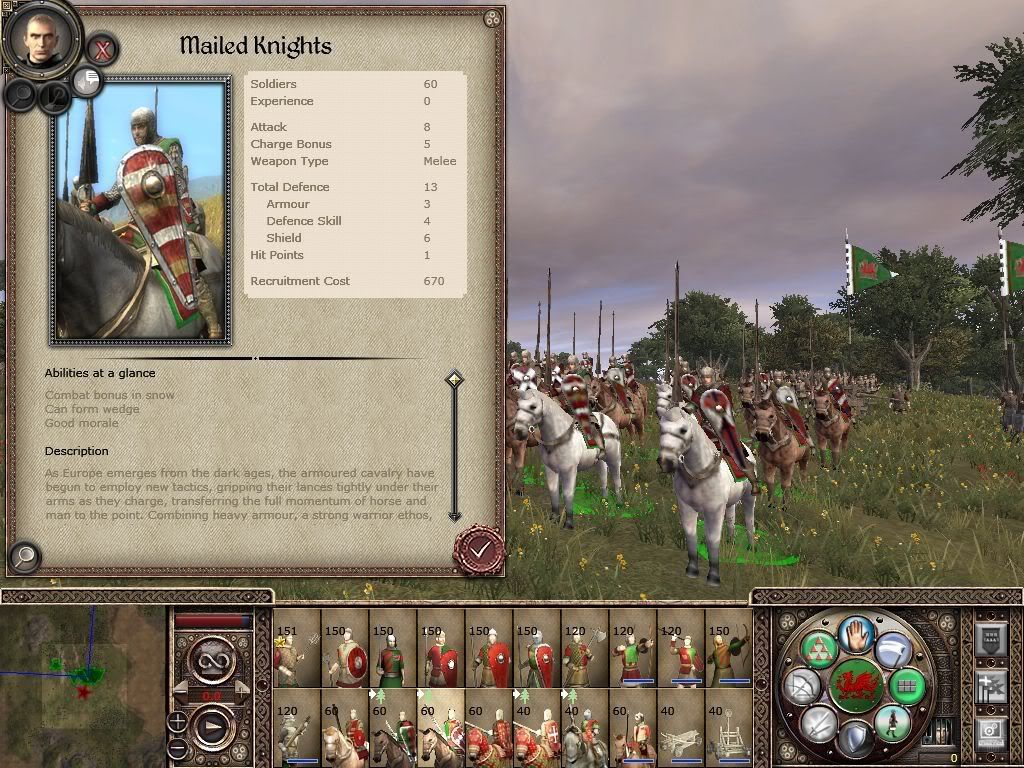The height and width of the screenshot is (768, 1024).
Task: Click the magnifying glass on the scroll's corner
Action: coord(25,556)
